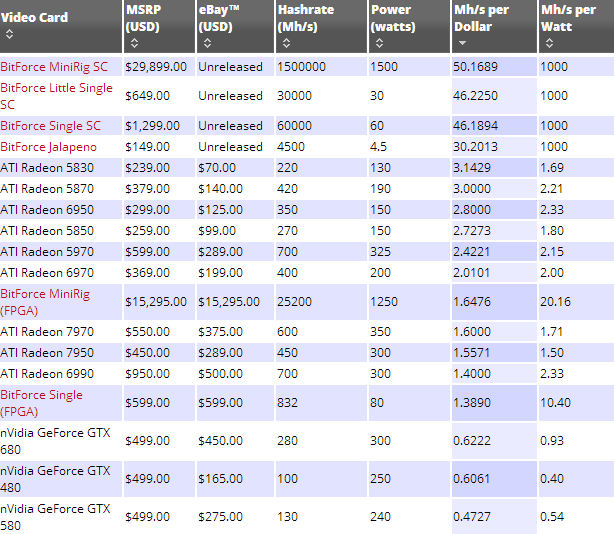Click Mh/s per Dollar descending sort arrow
This screenshot has height=534, width=614.
coord(462,43)
